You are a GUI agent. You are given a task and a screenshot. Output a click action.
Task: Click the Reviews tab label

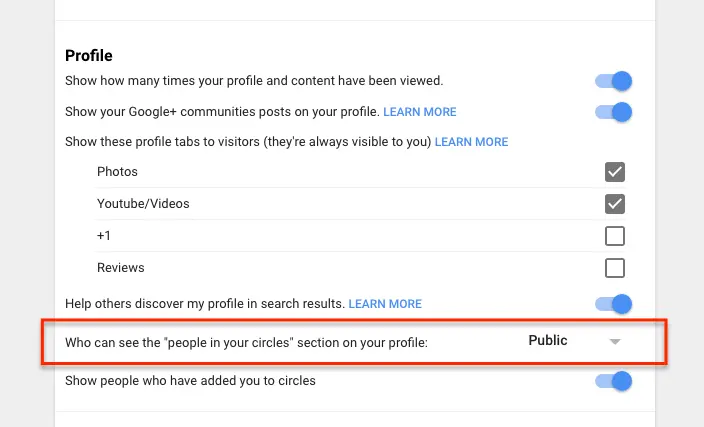pyautogui.click(x=121, y=268)
